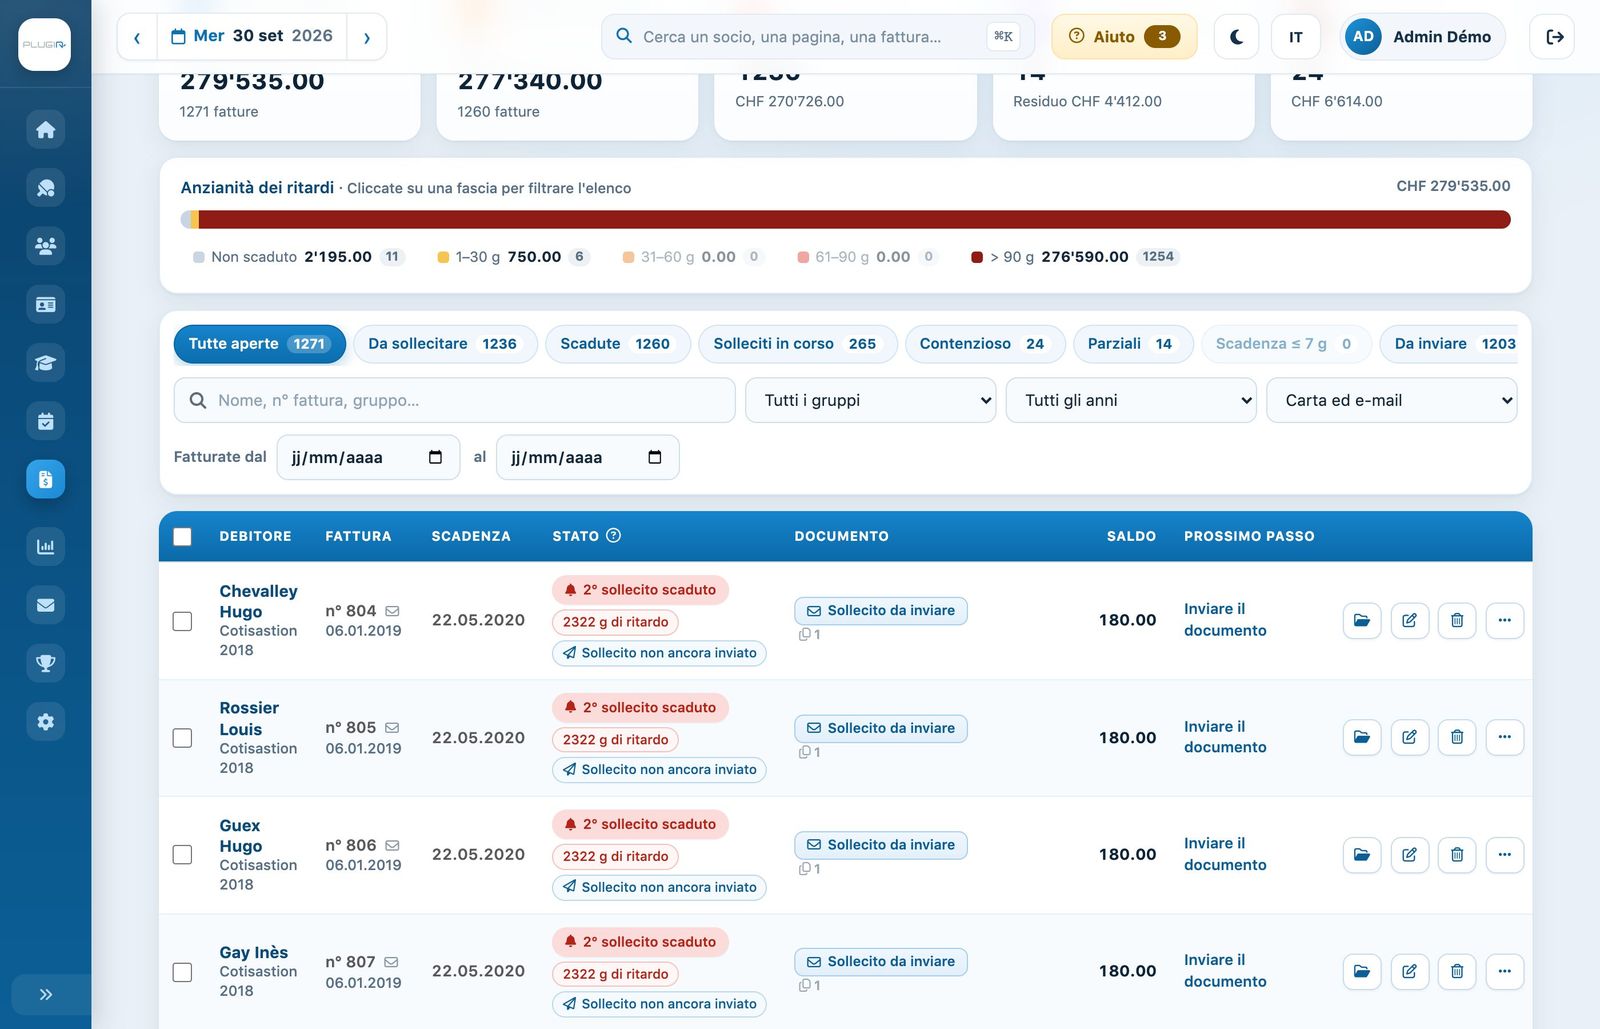Open more options for Gay Inès row
The height and width of the screenshot is (1029, 1600).
pos(1505,971)
